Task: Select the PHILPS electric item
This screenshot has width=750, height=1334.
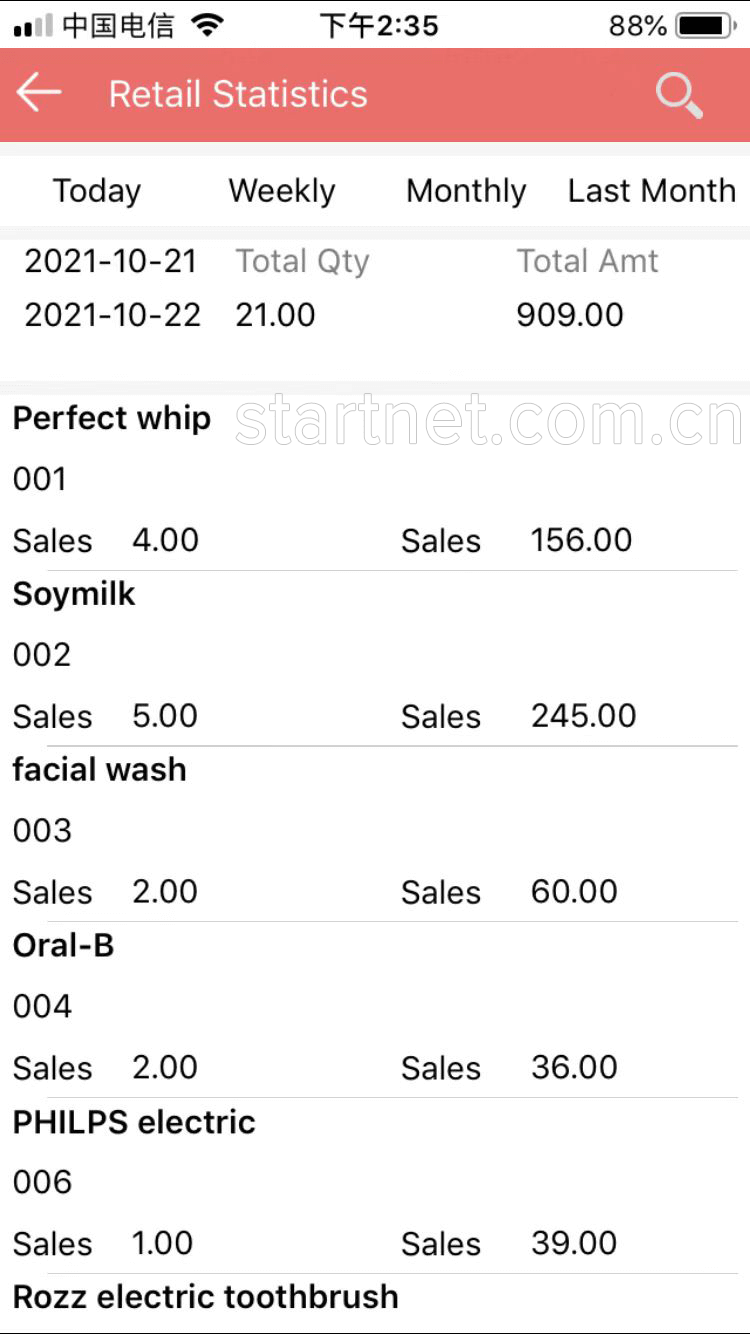Action: (x=375, y=1186)
